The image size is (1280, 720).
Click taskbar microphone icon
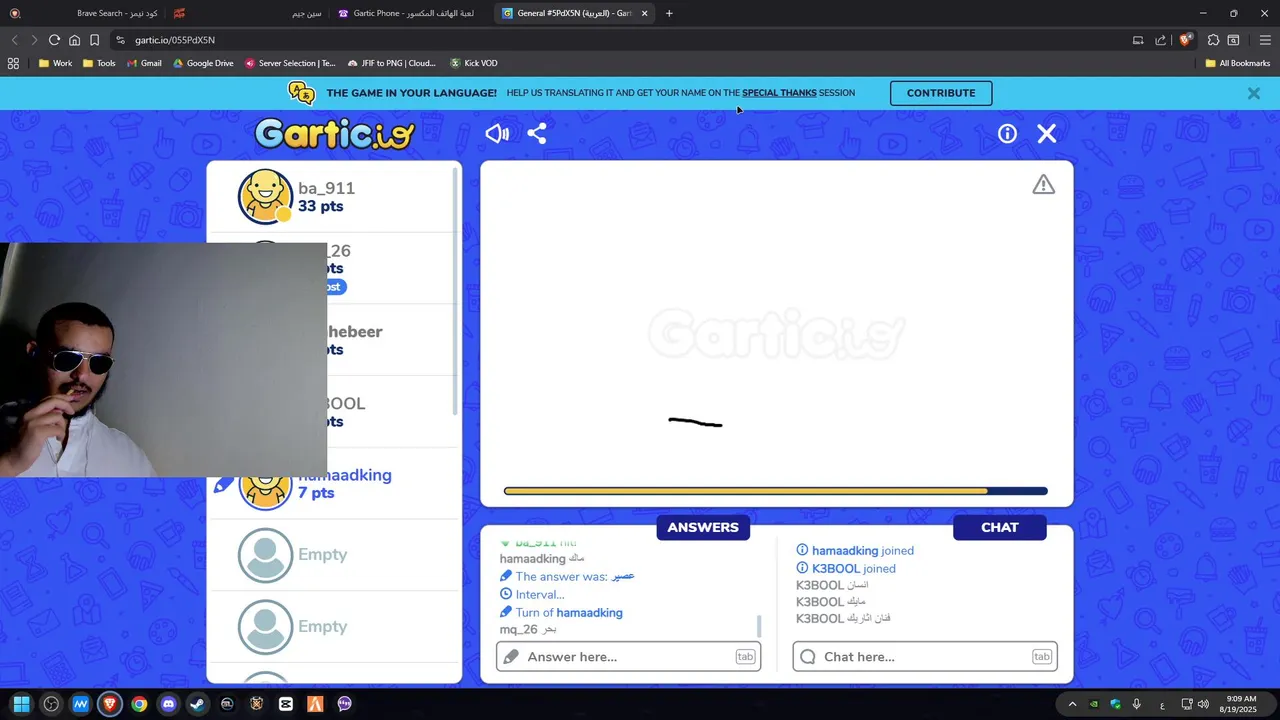coord(1136,704)
